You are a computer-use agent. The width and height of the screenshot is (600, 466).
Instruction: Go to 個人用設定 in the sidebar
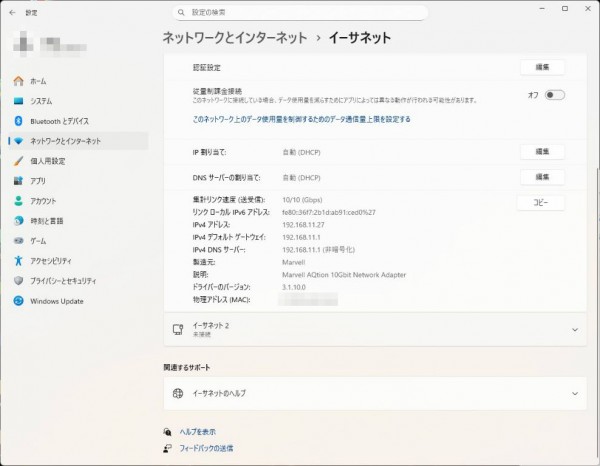[47, 161]
